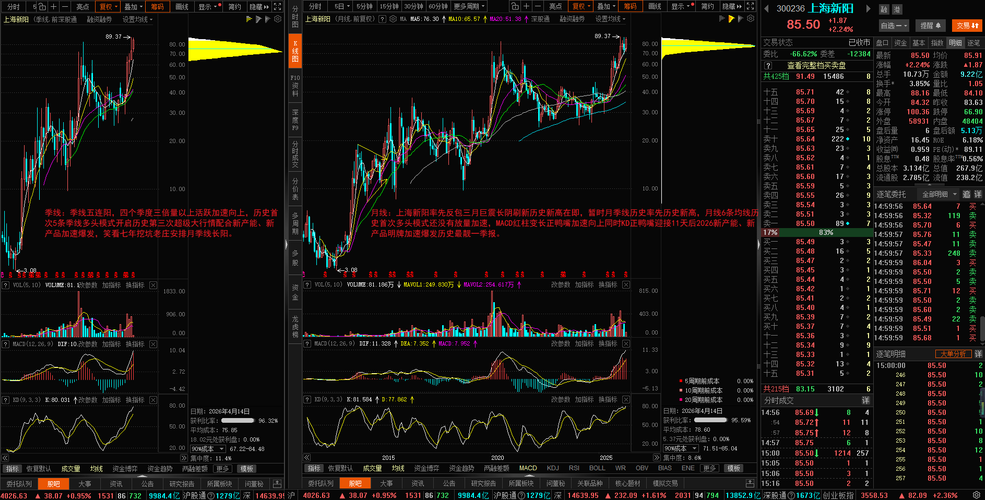Click the 详 button beside 分时成交
The width and height of the screenshot is (985, 500).
click(x=866, y=400)
